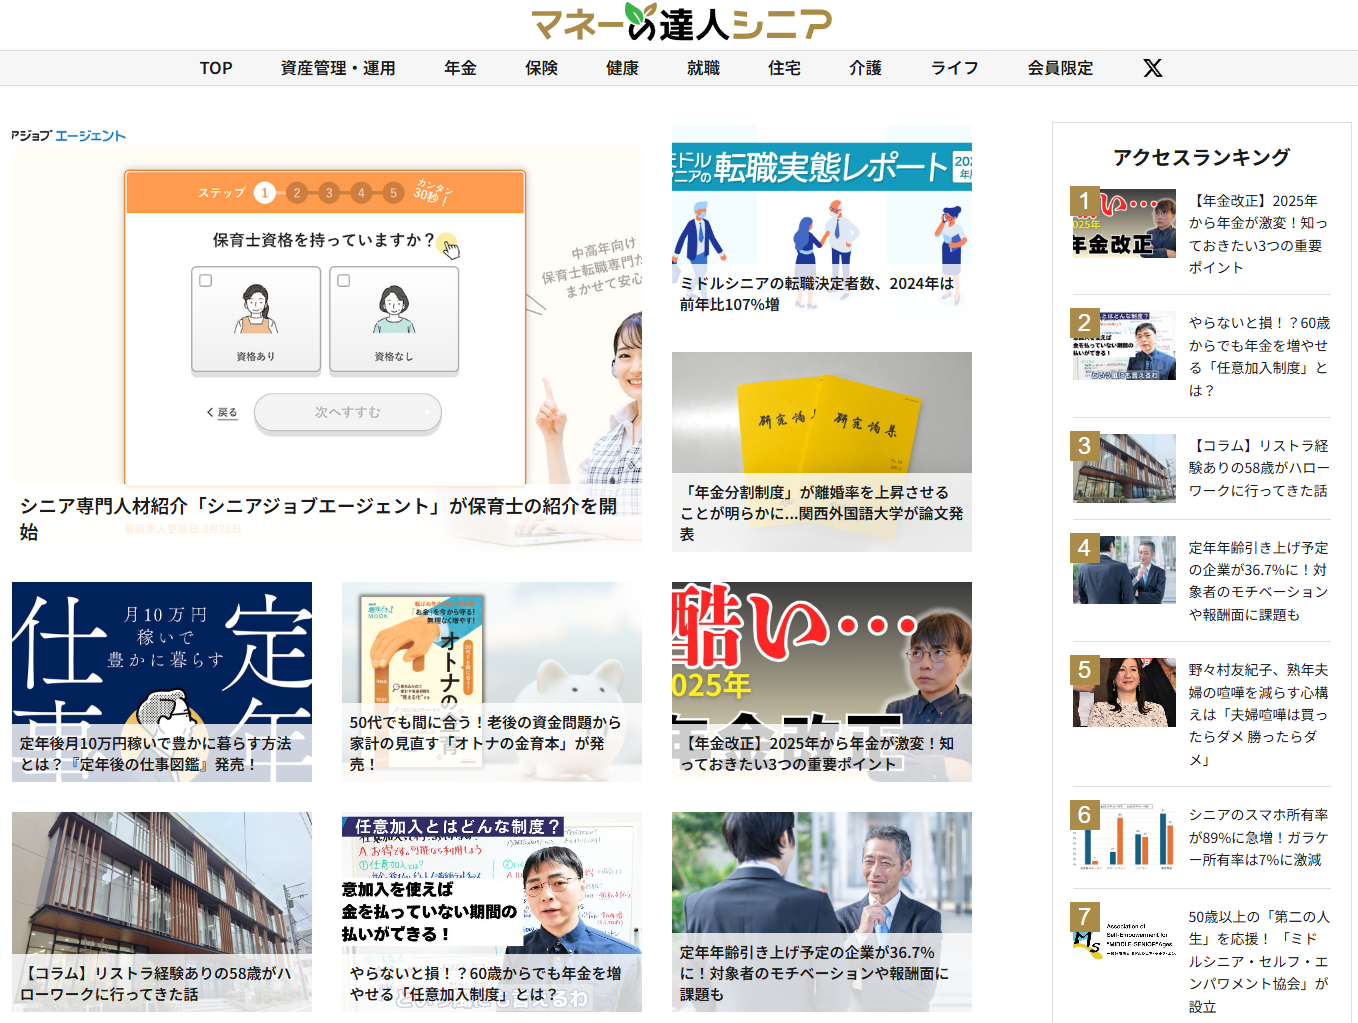The width and height of the screenshot is (1358, 1023).
Task: Open 年金分割制度 離婚率 article
Action: (x=822, y=513)
